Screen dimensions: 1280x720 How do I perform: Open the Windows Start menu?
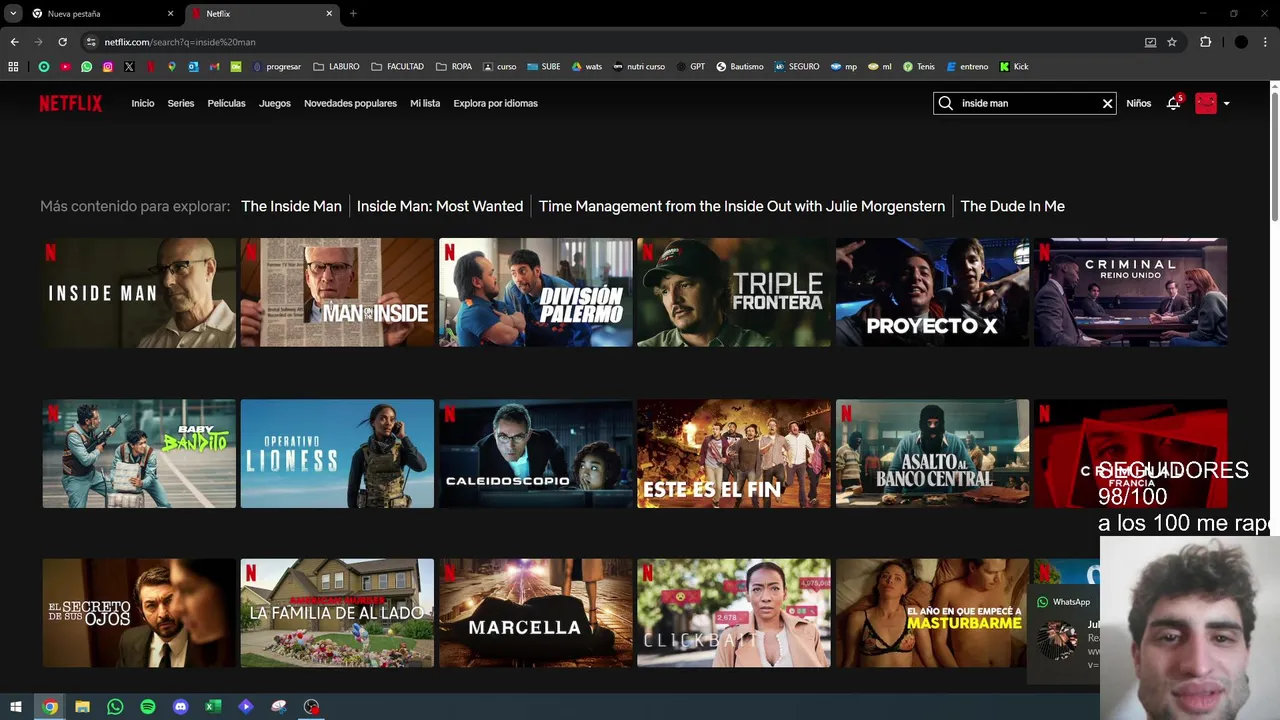(x=16, y=707)
